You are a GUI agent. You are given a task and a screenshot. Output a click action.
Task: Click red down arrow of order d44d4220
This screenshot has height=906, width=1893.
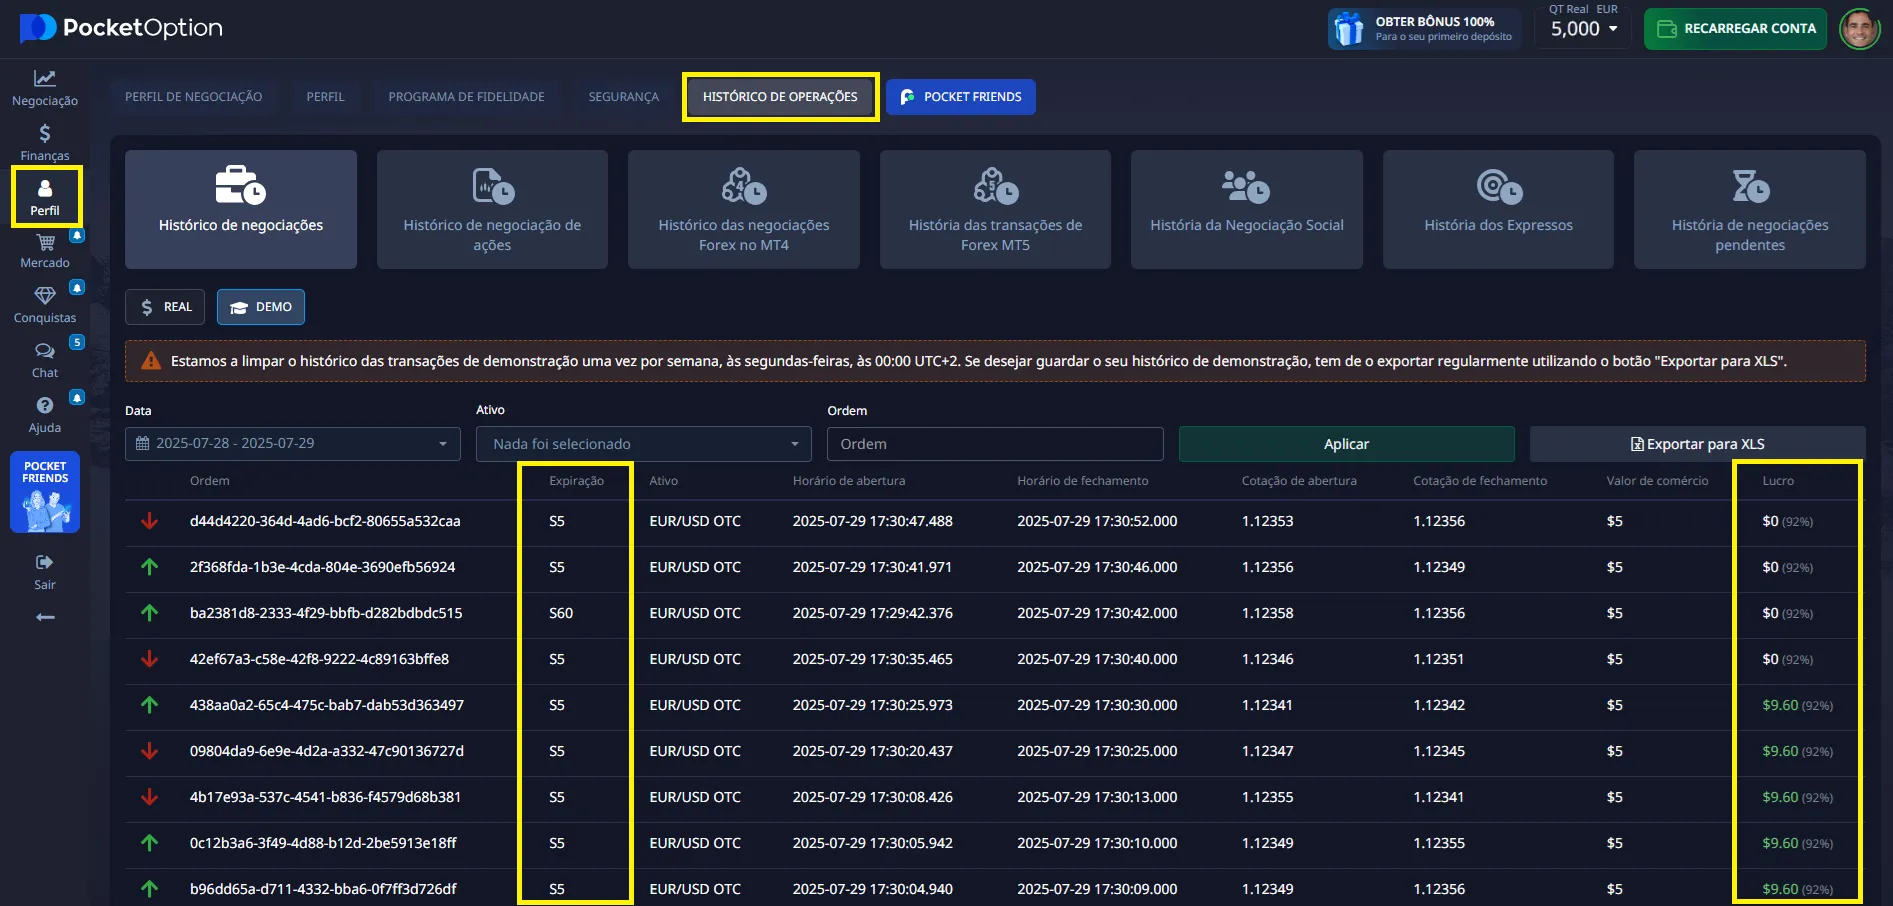point(150,521)
